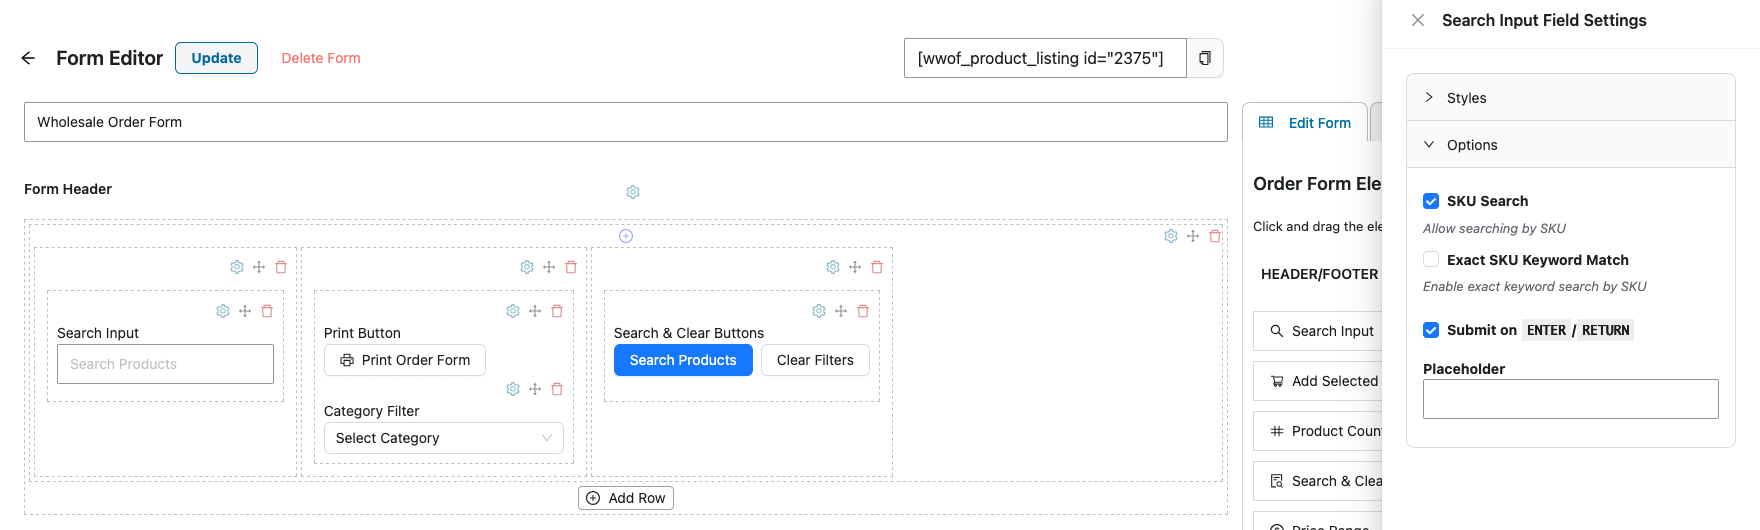Delete the Search & Clear Buttons element
The height and width of the screenshot is (530, 1760).
click(863, 311)
